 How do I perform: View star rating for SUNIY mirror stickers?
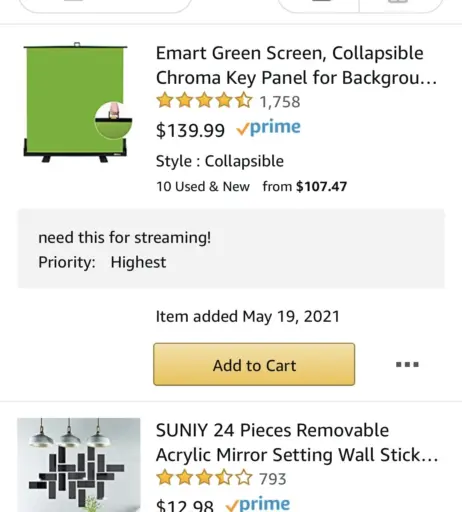click(x=204, y=478)
